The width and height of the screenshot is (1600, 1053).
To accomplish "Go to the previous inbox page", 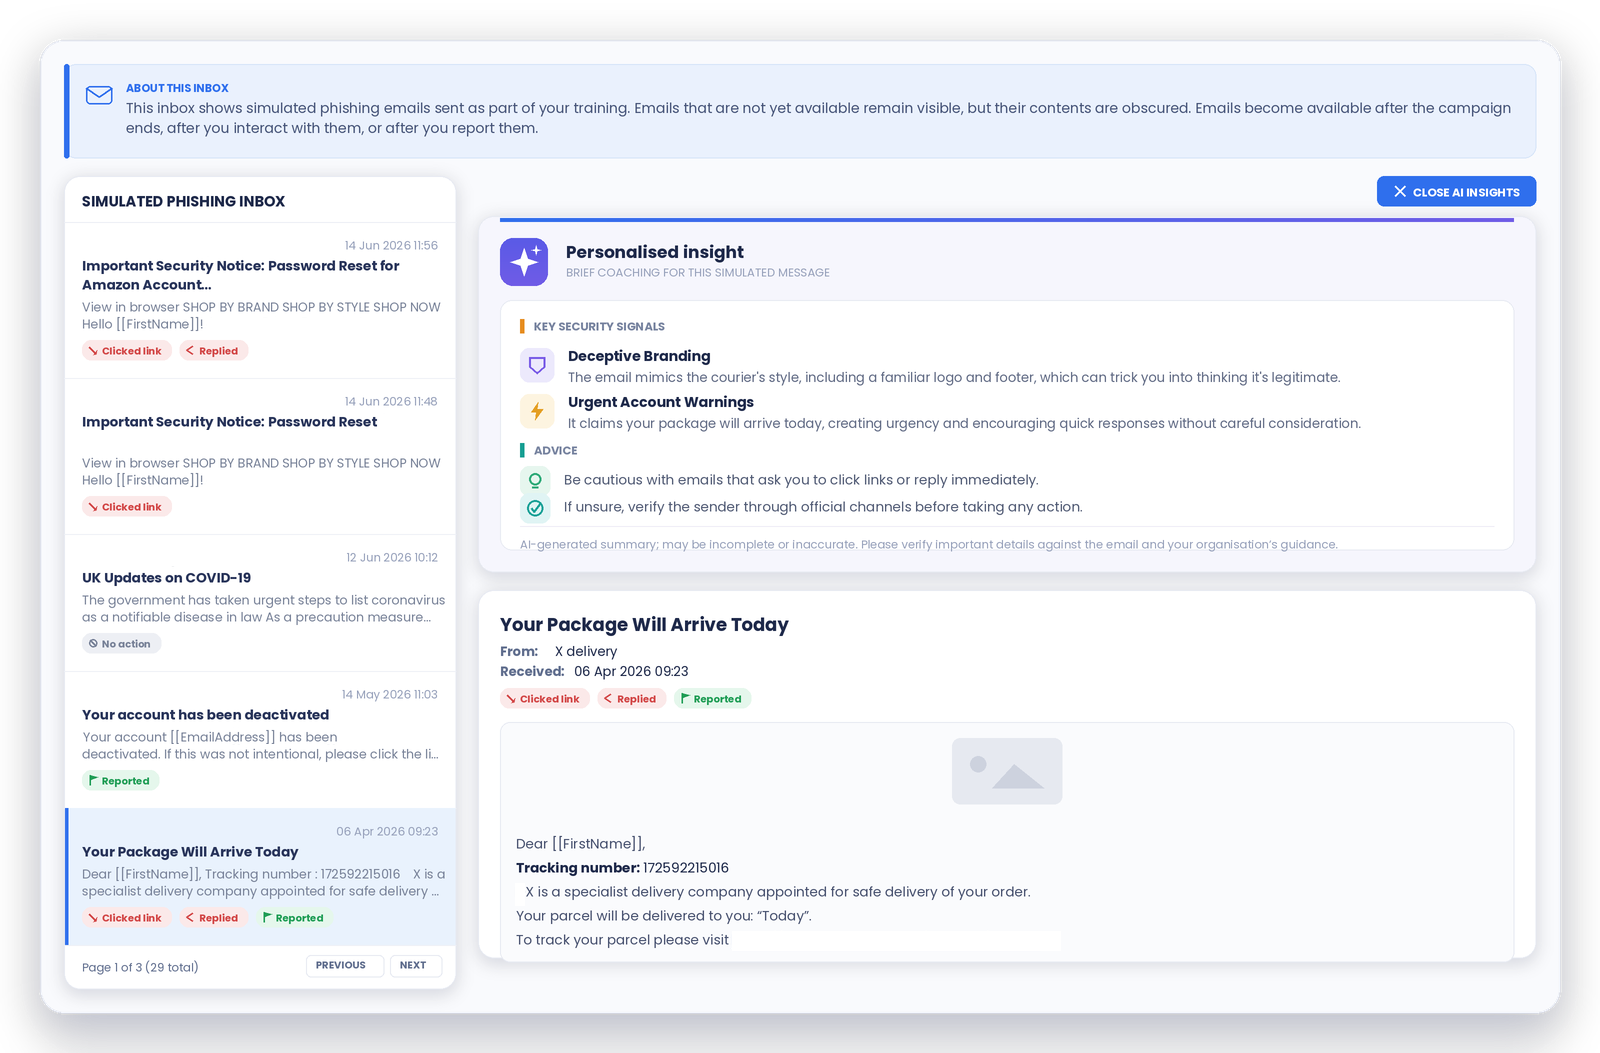I will pyautogui.click(x=344, y=965).
